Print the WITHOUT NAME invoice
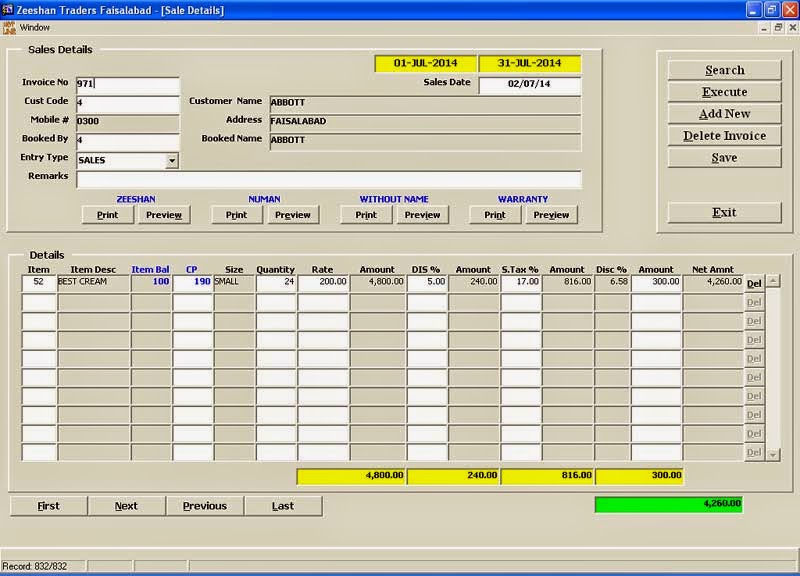 (366, 214)
